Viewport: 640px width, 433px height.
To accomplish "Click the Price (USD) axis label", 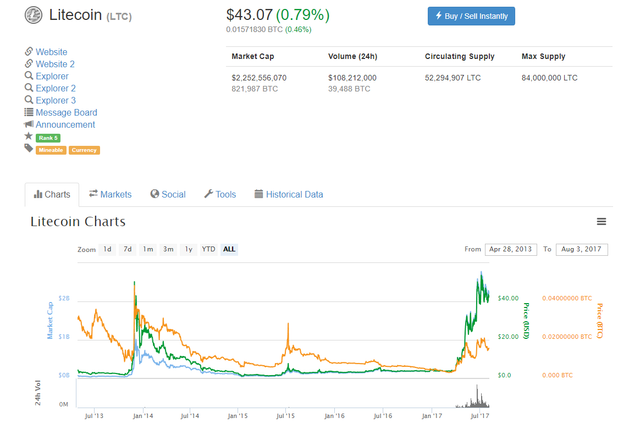I will coord(526,321).
